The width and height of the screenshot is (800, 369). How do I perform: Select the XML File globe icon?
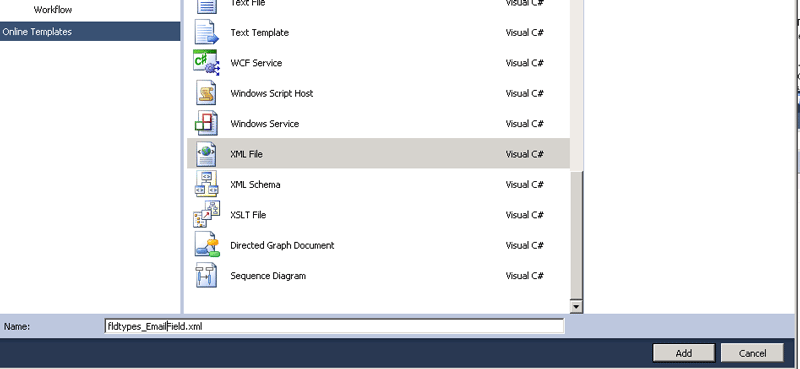point(206,154)
